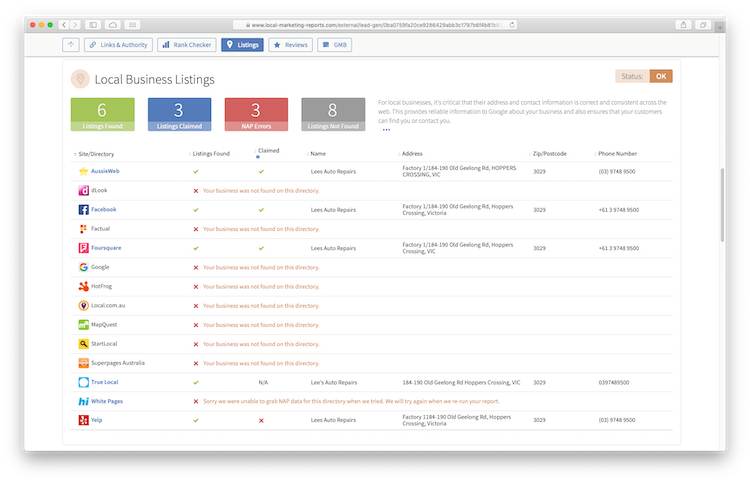Click the Facebook logo icon

(83, 209)
